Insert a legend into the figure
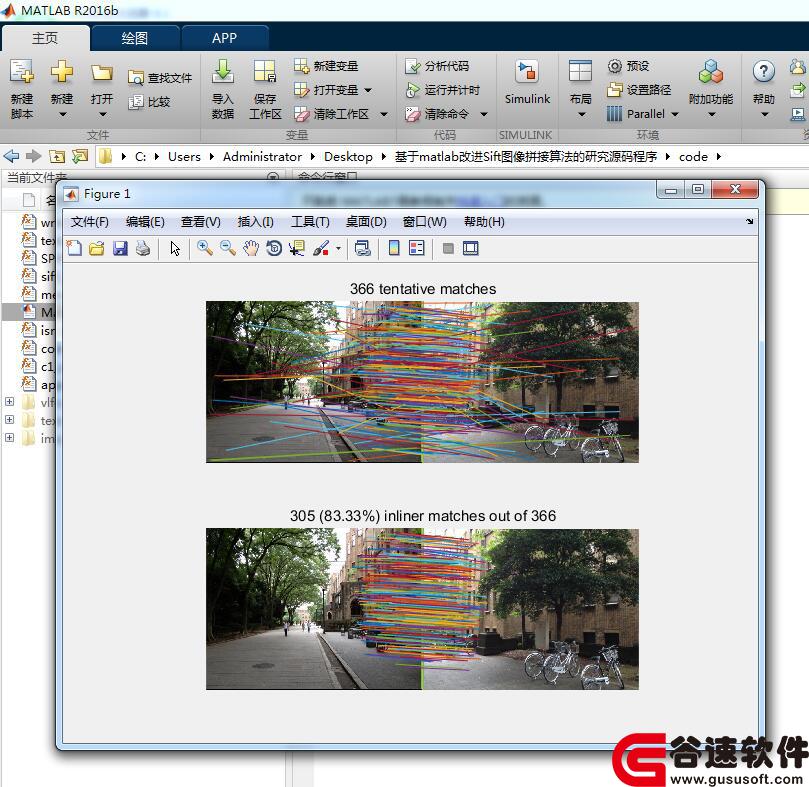 416,248
